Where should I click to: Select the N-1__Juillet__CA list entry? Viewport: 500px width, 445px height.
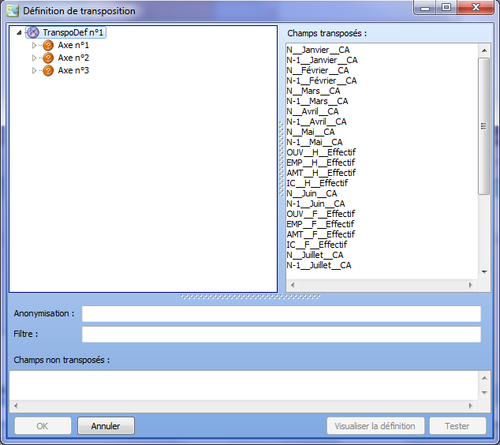(319, 265)
